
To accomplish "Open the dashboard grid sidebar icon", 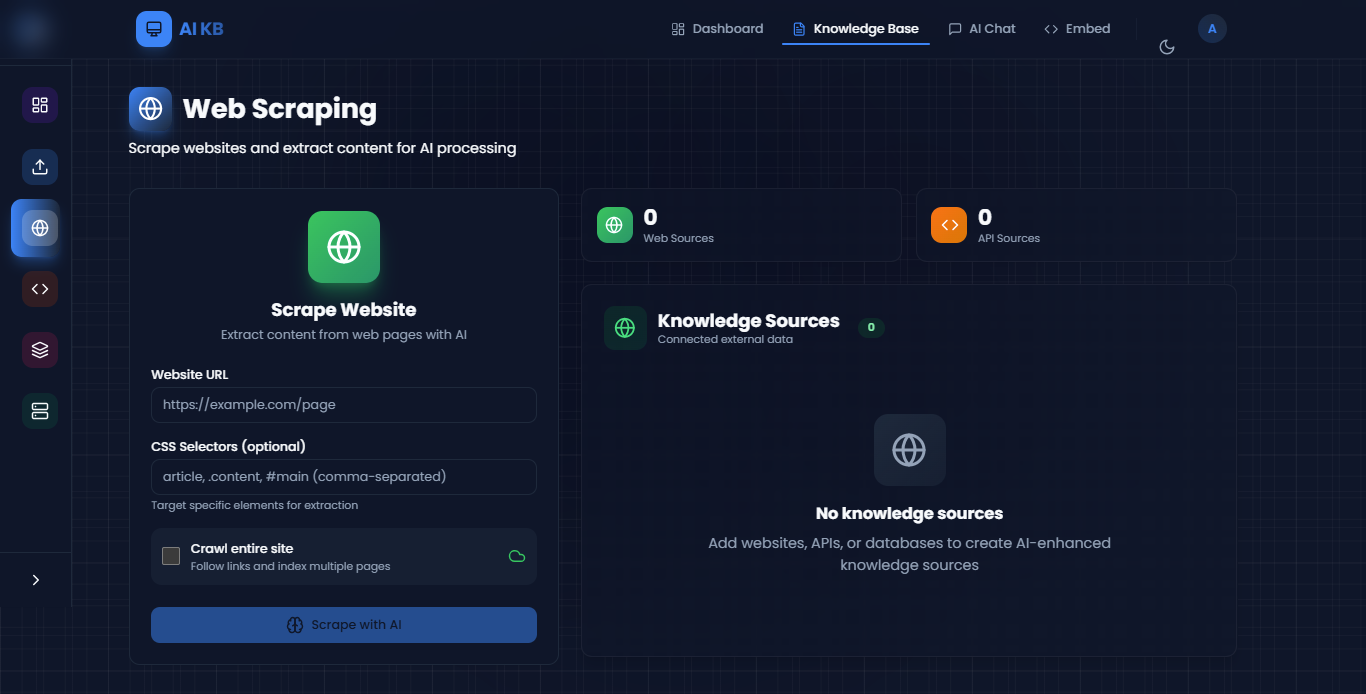I will click(40, 105).
